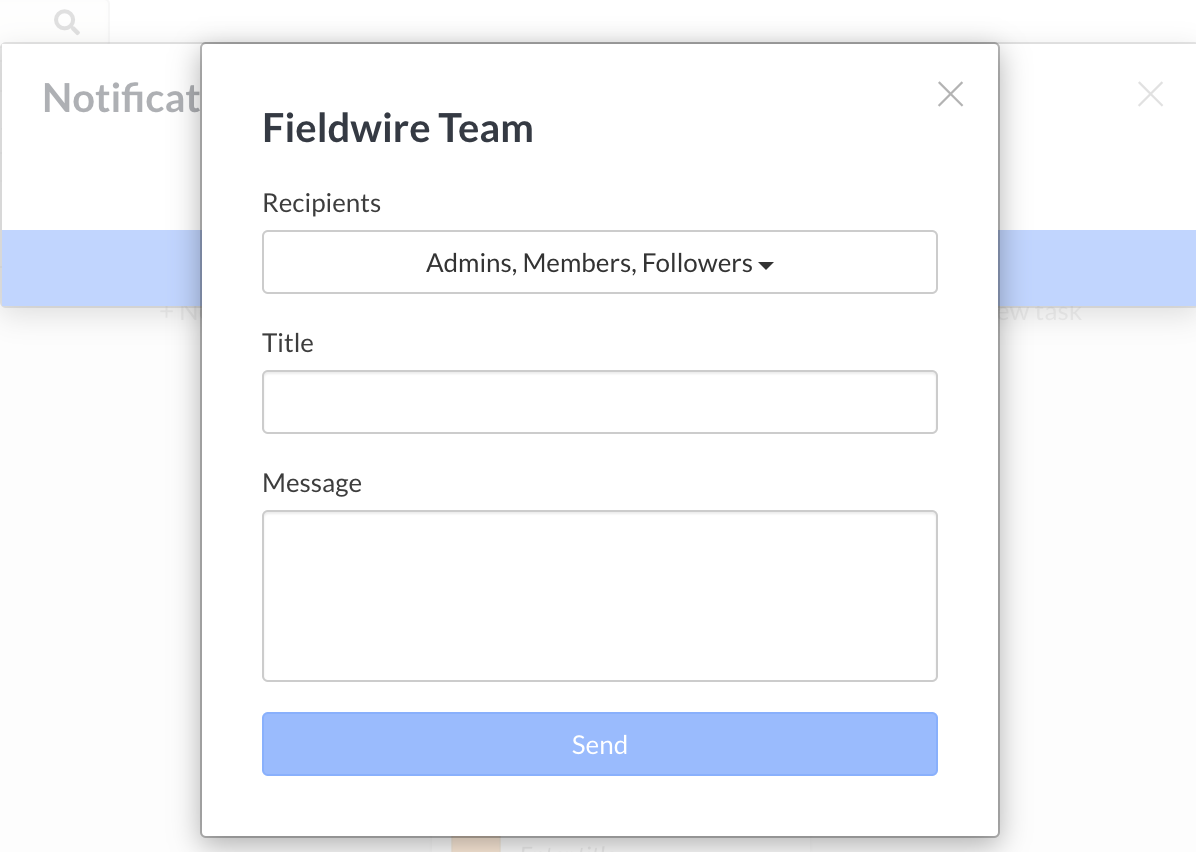
Task: Click the search magnifier icon
Action: coord(67,22)
